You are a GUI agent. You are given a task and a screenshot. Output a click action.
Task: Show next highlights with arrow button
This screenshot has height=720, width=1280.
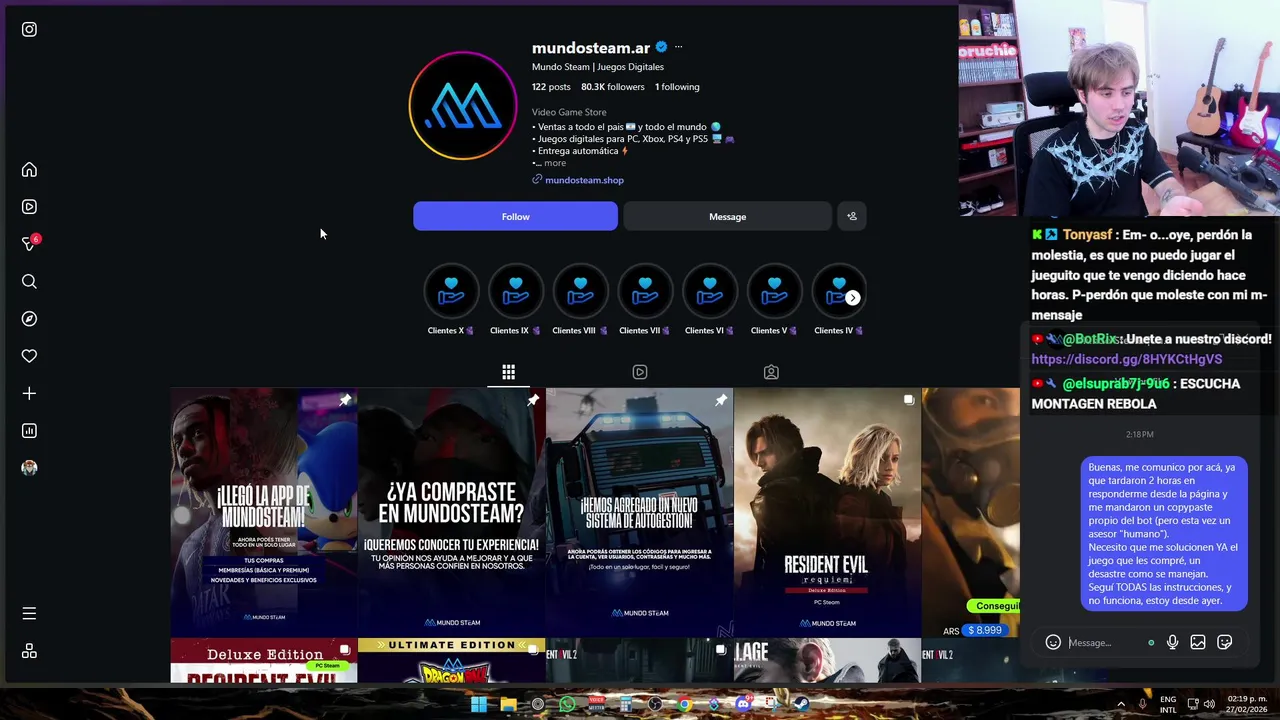[x=852, y=298]
